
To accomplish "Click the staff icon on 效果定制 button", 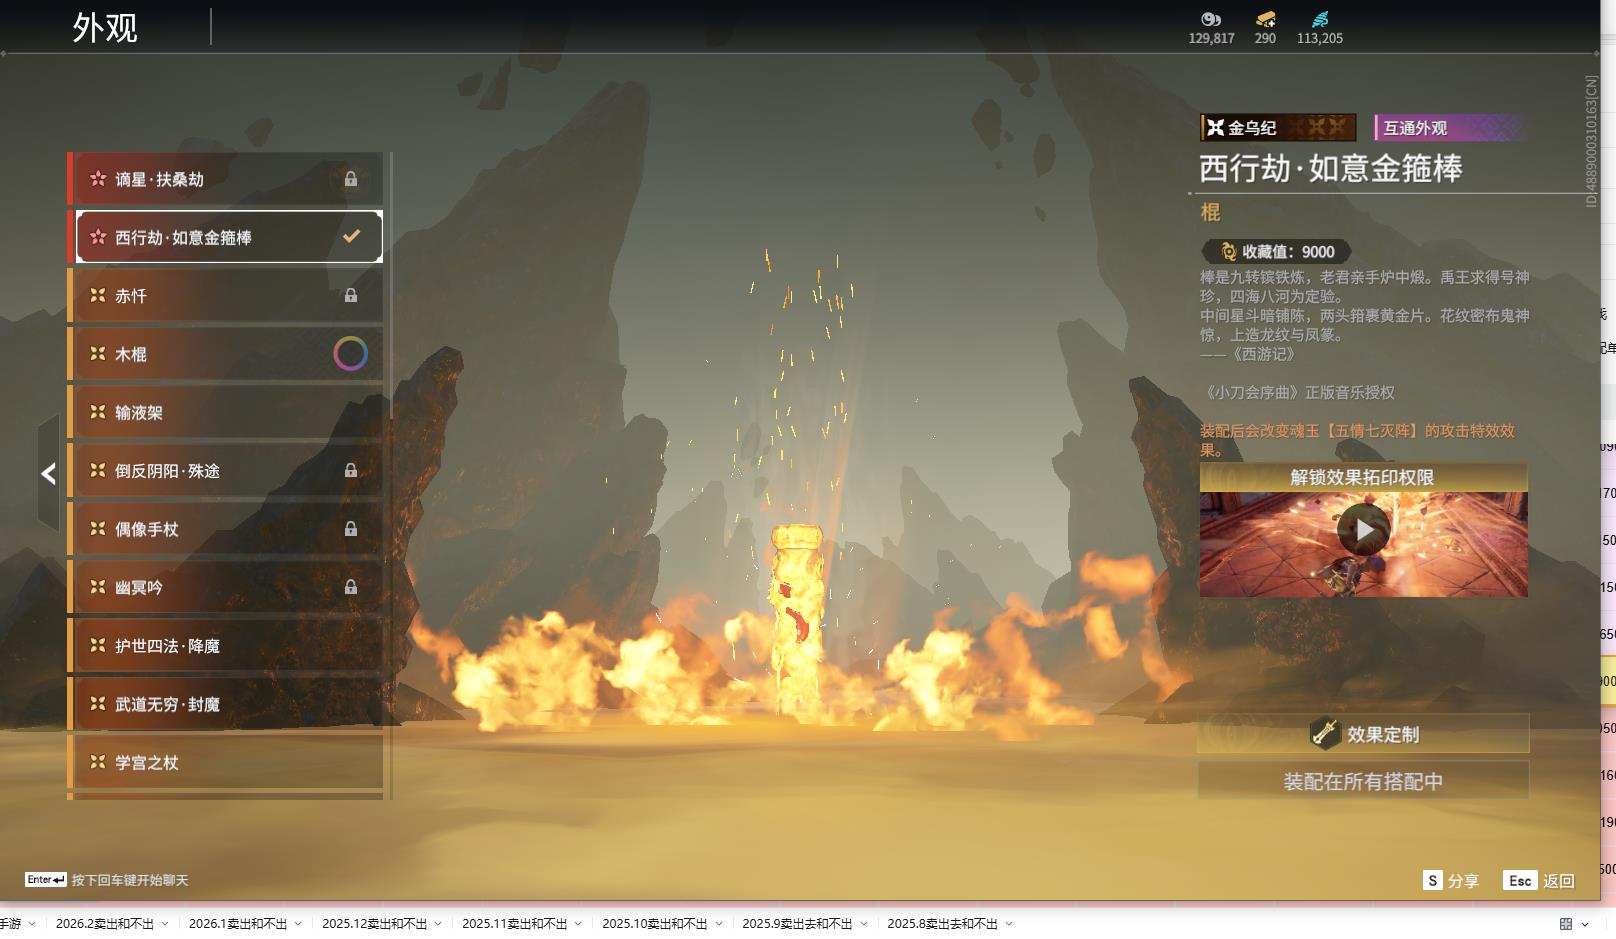I will [x=1325, y=734].
